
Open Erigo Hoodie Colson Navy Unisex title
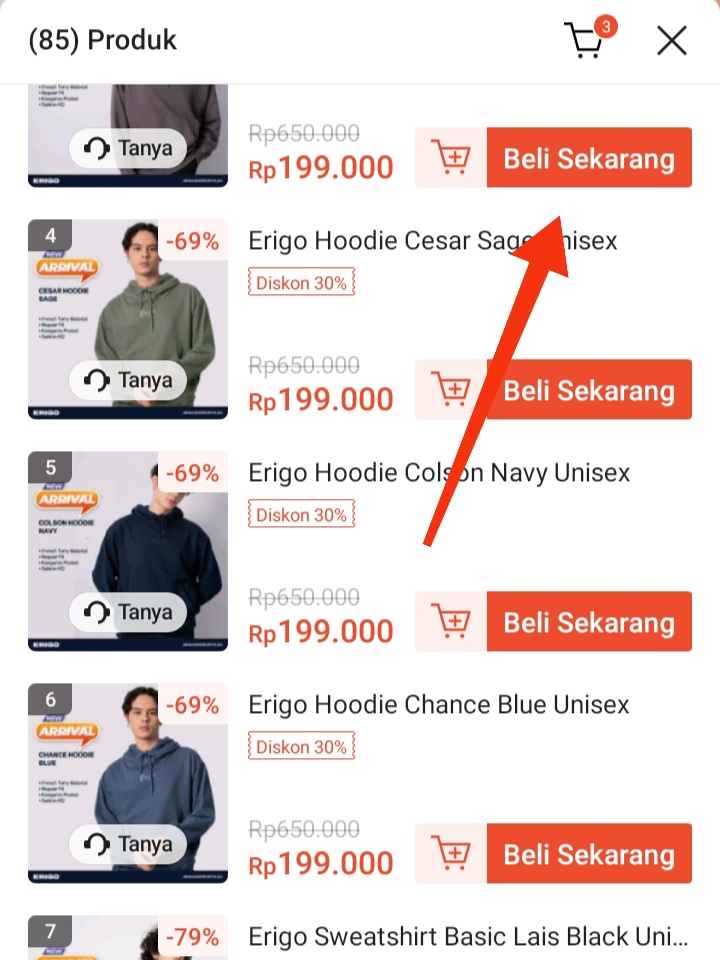pos(439,473)
